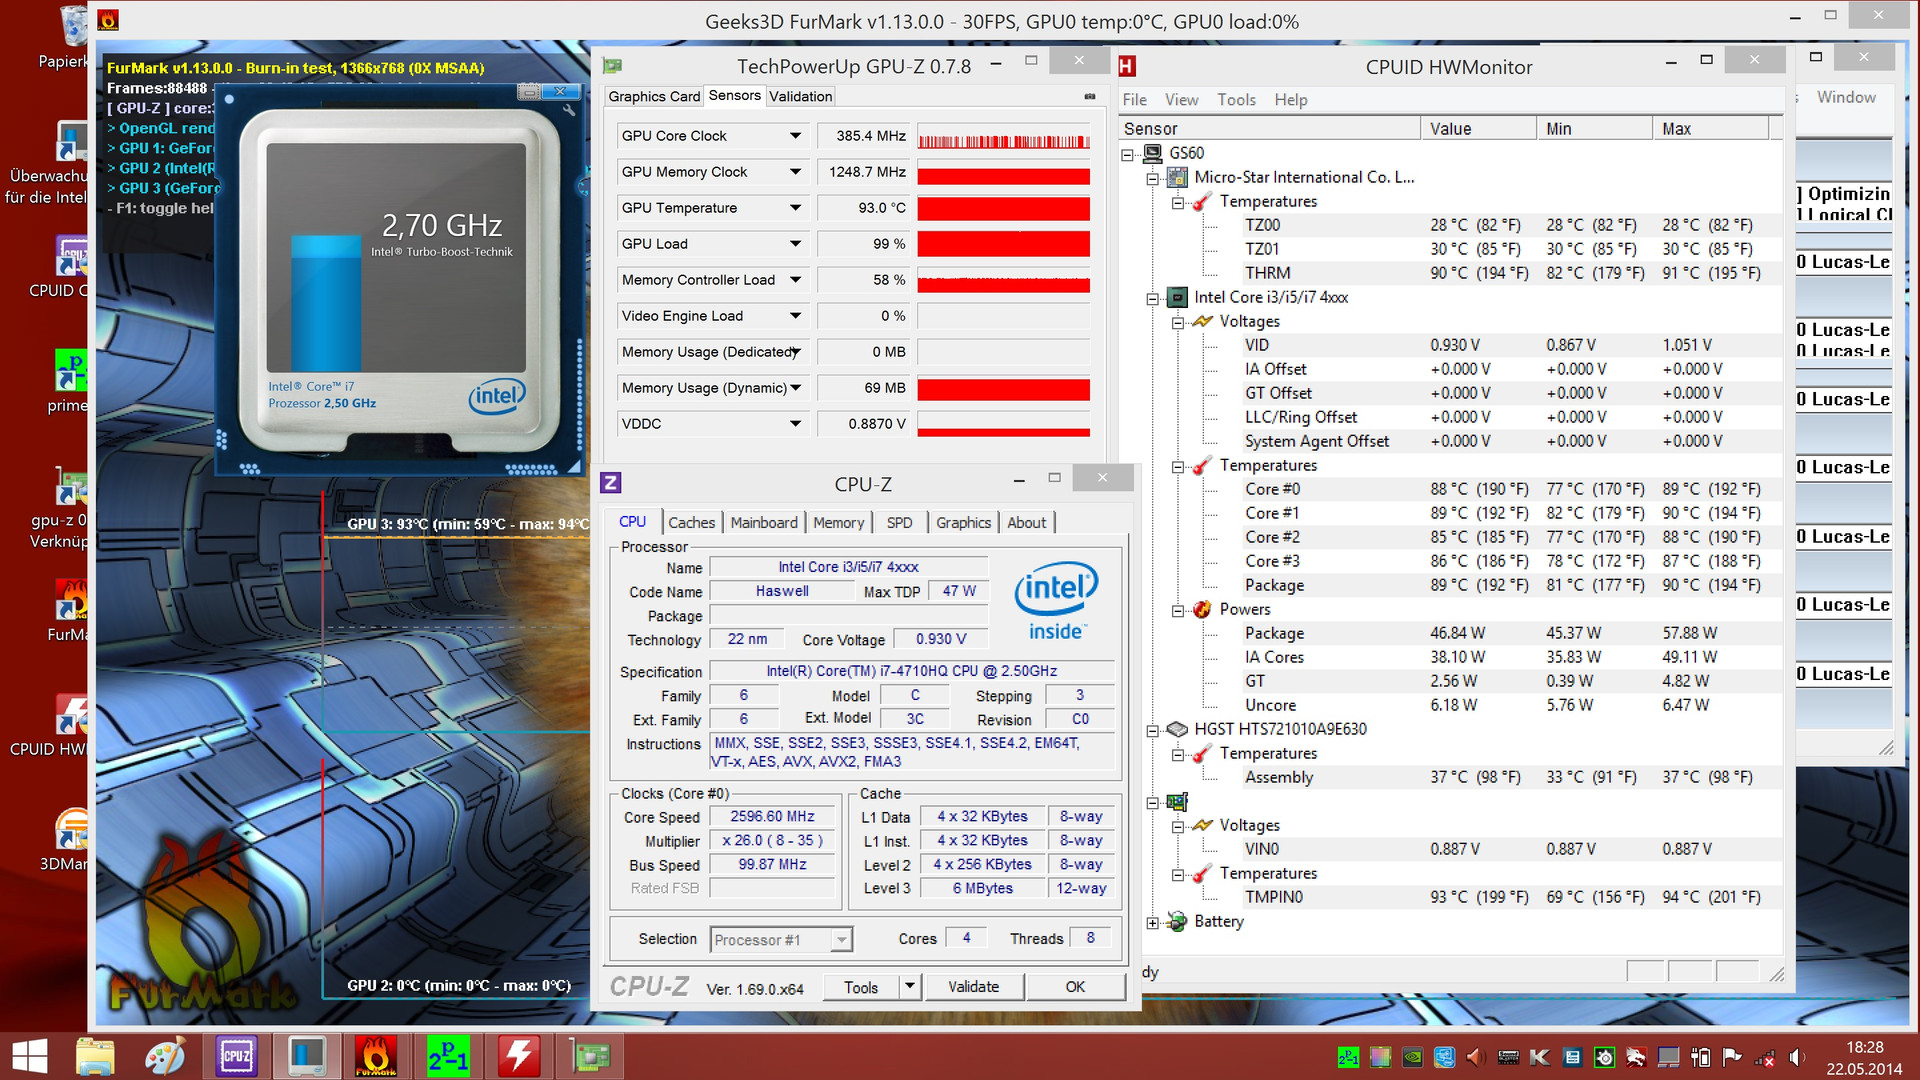The image size is (1920, 1080).
Task: Click Intel graphics tray icon
Action: click(x=1444, y=1057)
